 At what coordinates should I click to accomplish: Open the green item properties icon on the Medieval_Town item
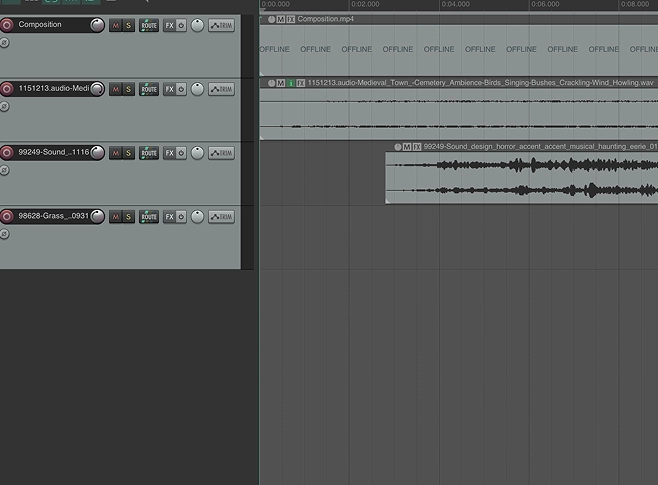[291, 83]
